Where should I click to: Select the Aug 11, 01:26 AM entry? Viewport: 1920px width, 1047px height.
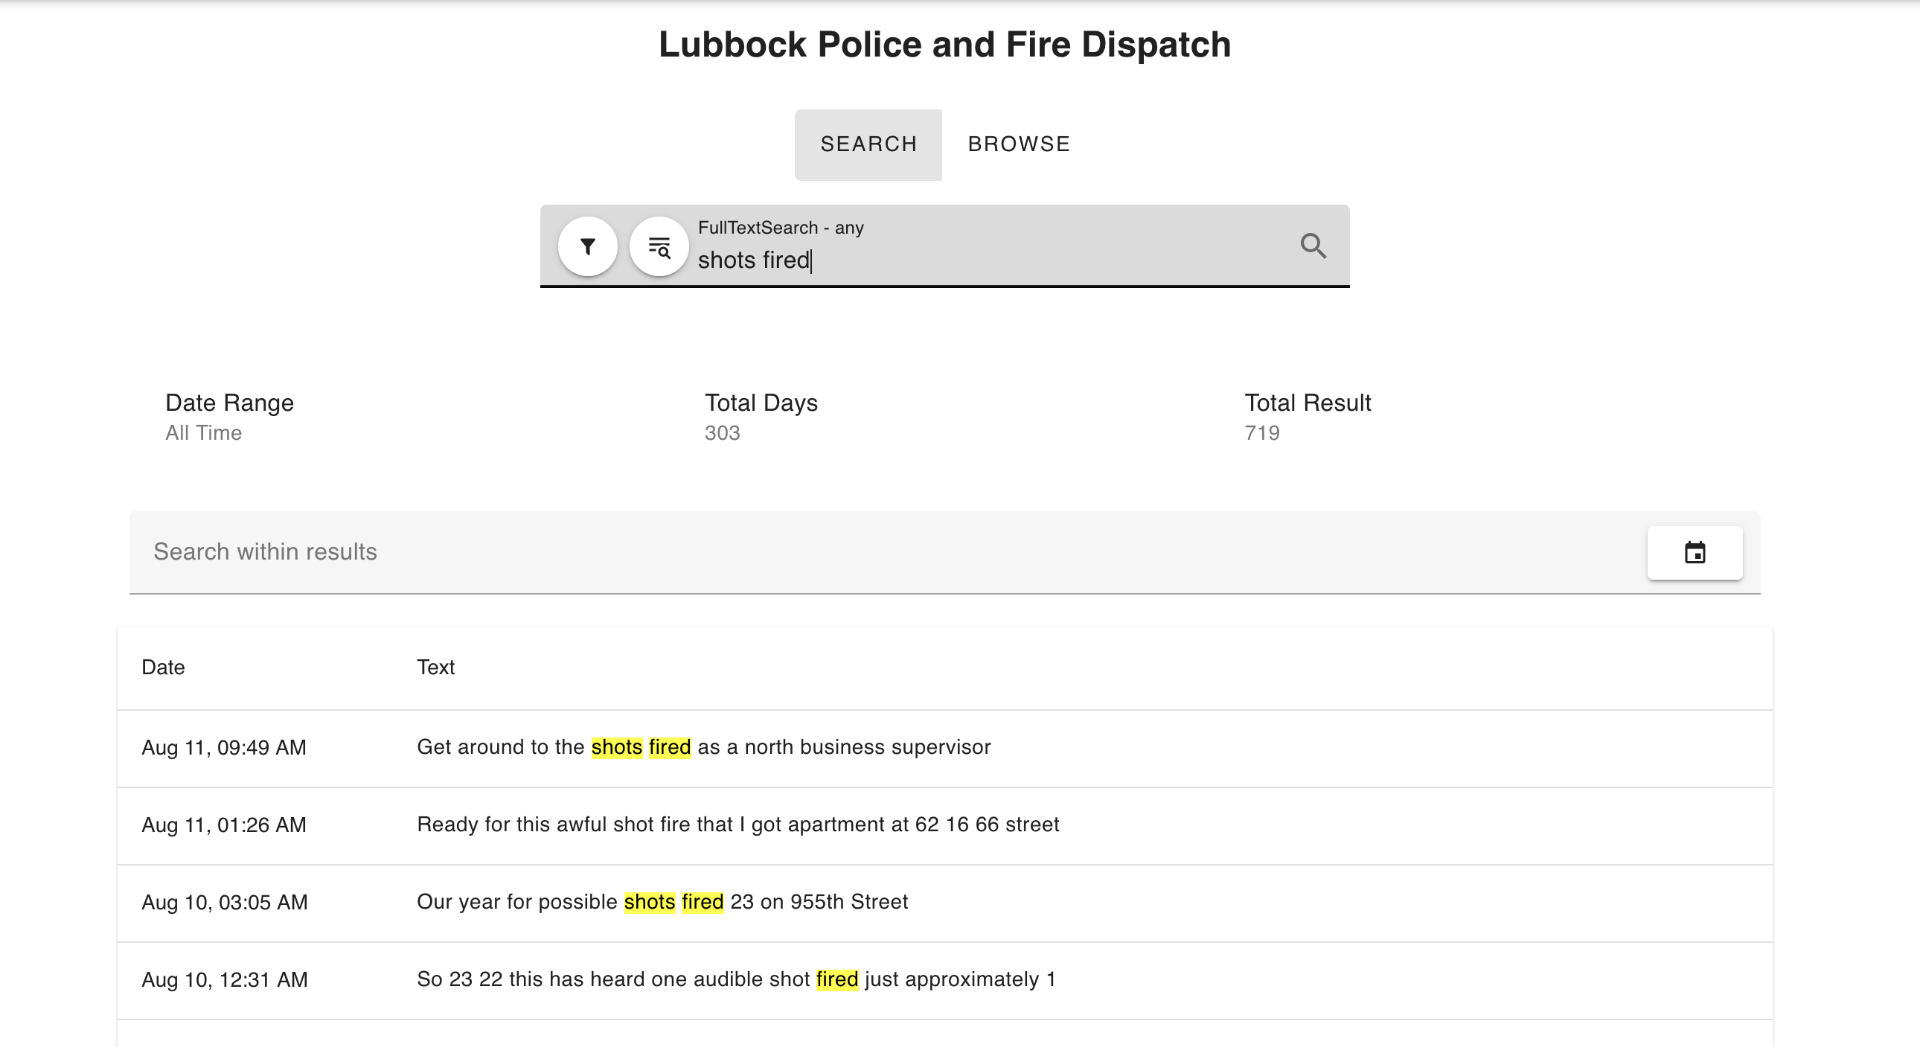[224, 825]
